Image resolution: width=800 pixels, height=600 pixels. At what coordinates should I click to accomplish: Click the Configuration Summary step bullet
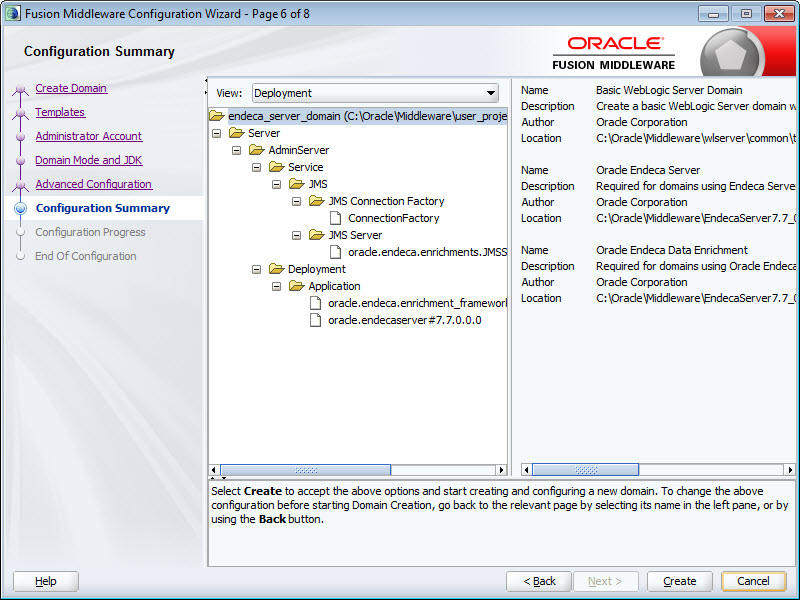tap(20, 208)
